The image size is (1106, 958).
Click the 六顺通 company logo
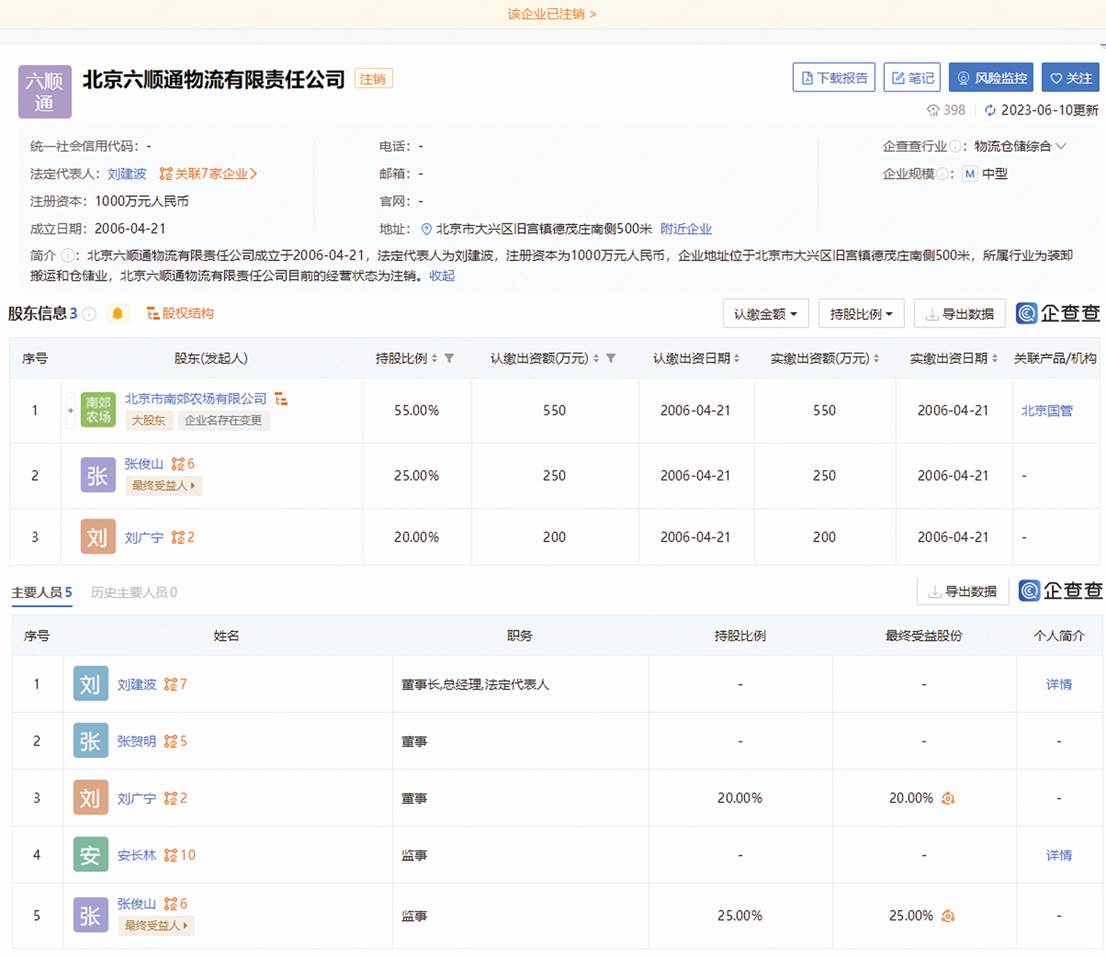44,92
